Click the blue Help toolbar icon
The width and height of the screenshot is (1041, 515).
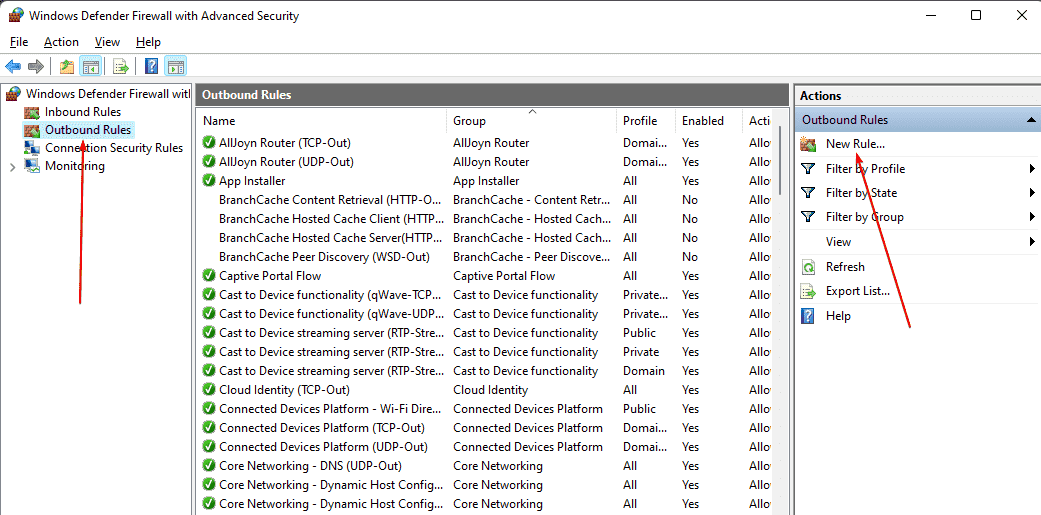[x=152, y=66]
